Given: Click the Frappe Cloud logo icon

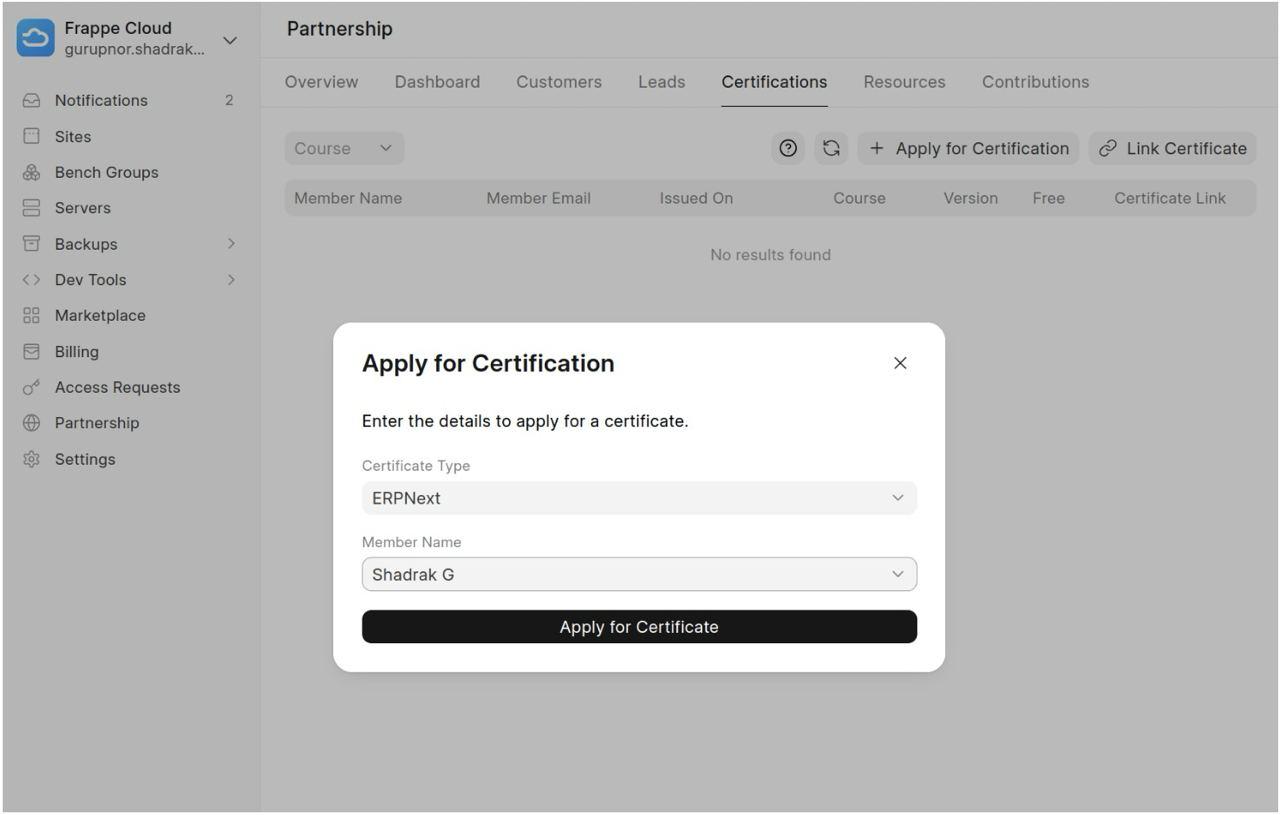Looking at the screenshot, I should 36,38.
